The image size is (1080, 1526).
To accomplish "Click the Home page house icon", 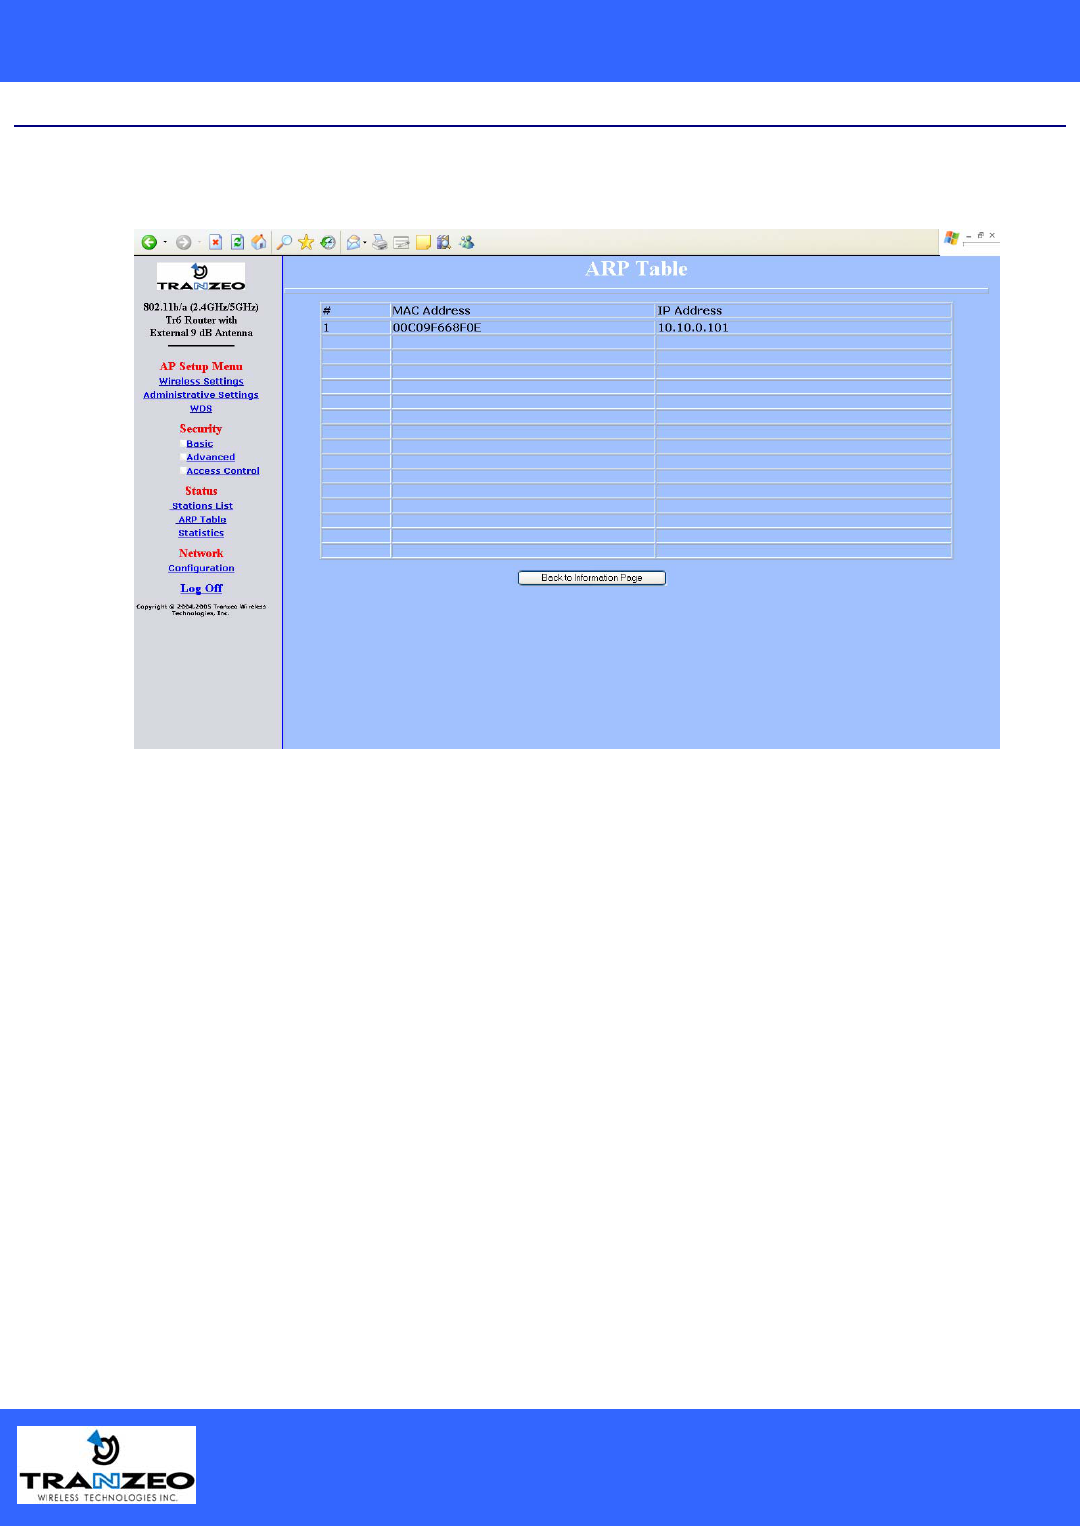I will (x=259, y=242).
